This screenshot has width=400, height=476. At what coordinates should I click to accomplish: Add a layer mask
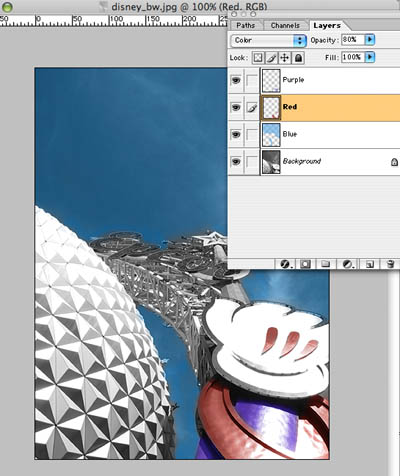(305, 264)
